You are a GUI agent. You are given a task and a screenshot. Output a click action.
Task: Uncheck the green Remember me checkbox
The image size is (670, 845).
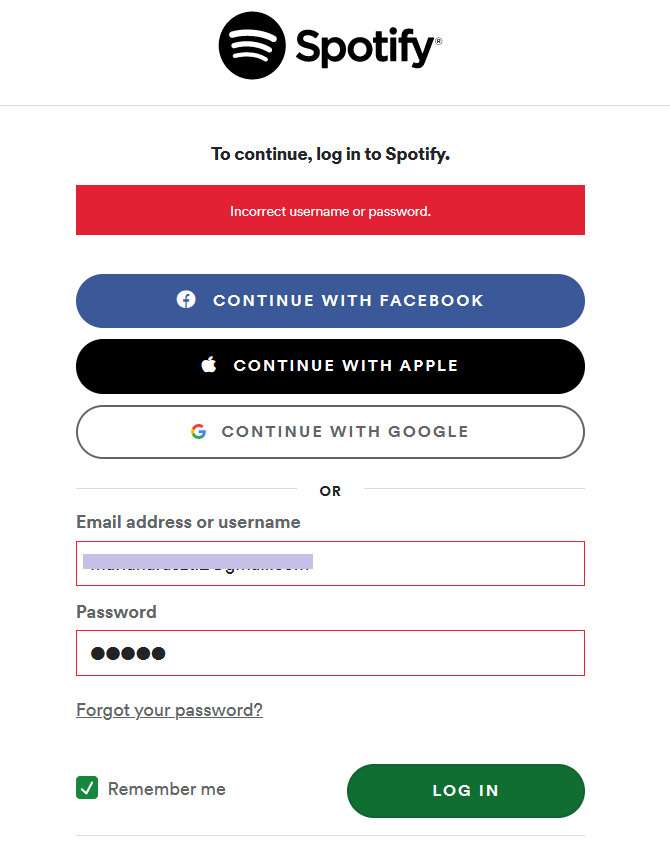[87, 788]
